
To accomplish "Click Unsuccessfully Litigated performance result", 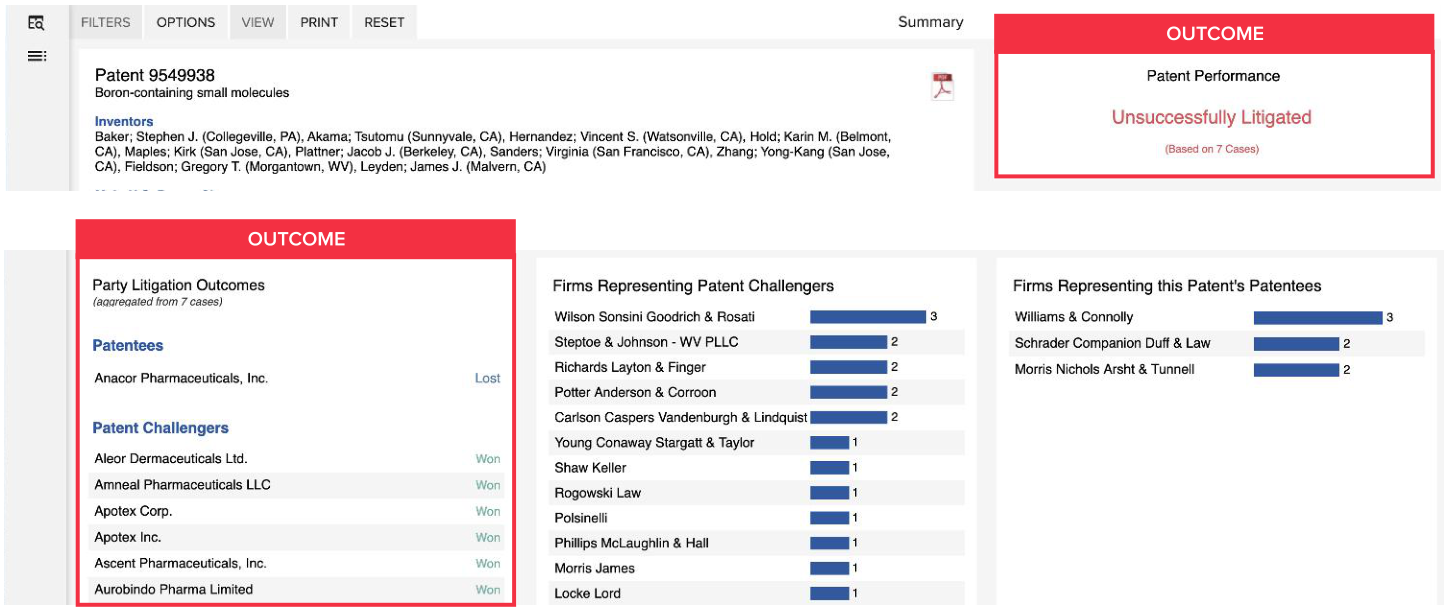I will tap(1212, 117).
